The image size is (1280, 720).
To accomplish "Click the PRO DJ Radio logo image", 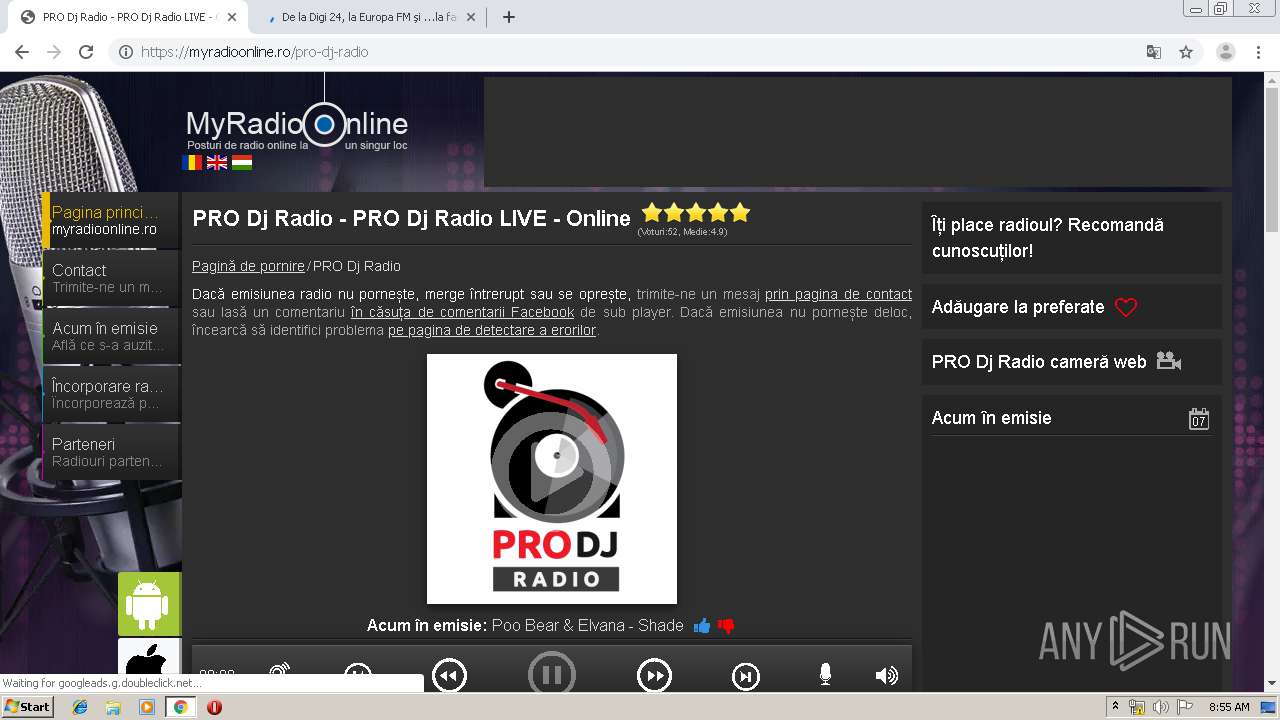I will coord(552,479).
